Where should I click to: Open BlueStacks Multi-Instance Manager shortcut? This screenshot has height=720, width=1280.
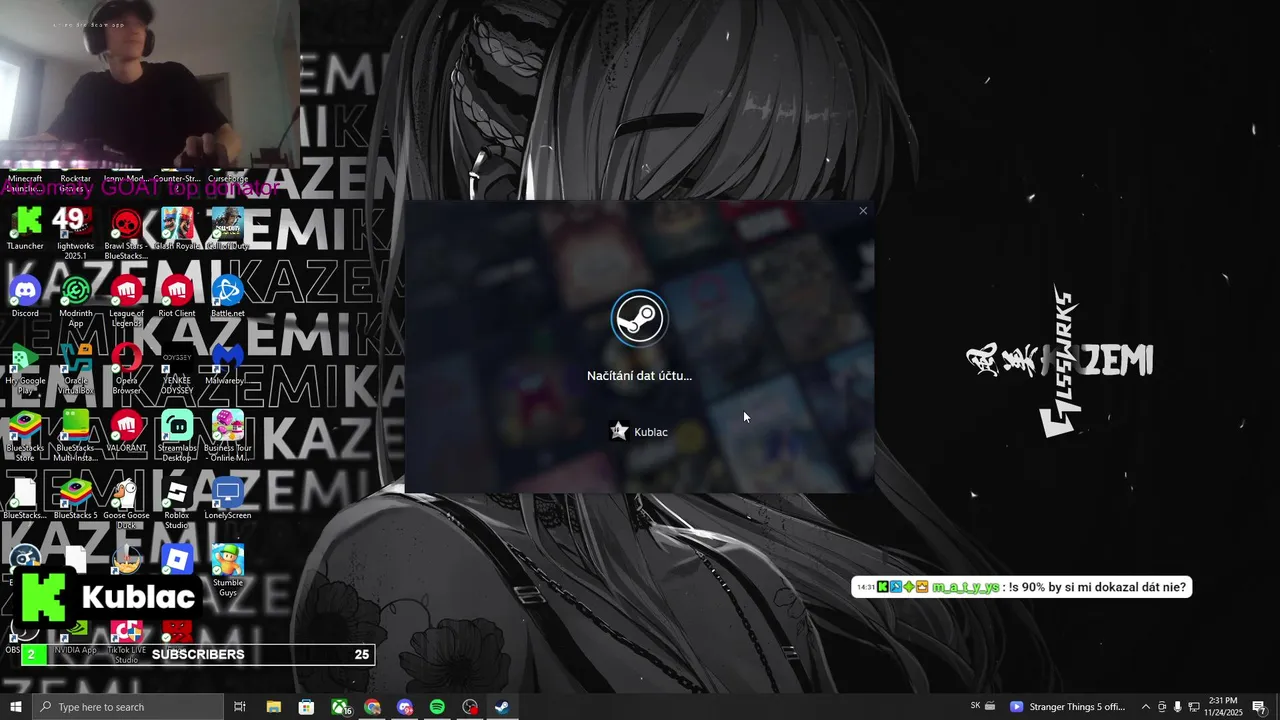point(75,435)
